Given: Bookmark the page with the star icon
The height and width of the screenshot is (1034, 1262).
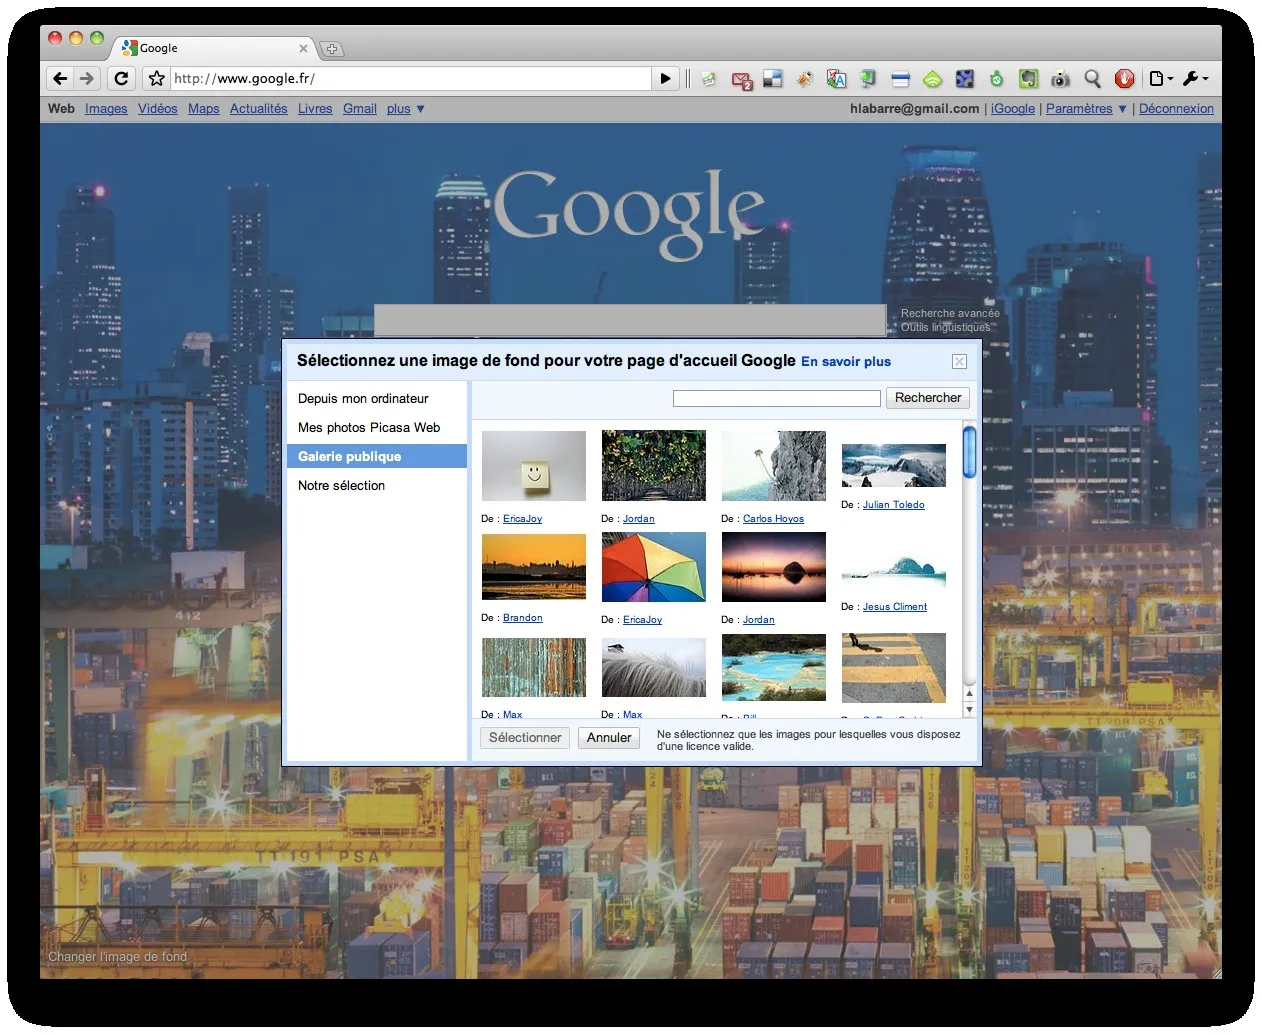Looking at the screenshot, I should pyautogui.click(x=156, y=78).
